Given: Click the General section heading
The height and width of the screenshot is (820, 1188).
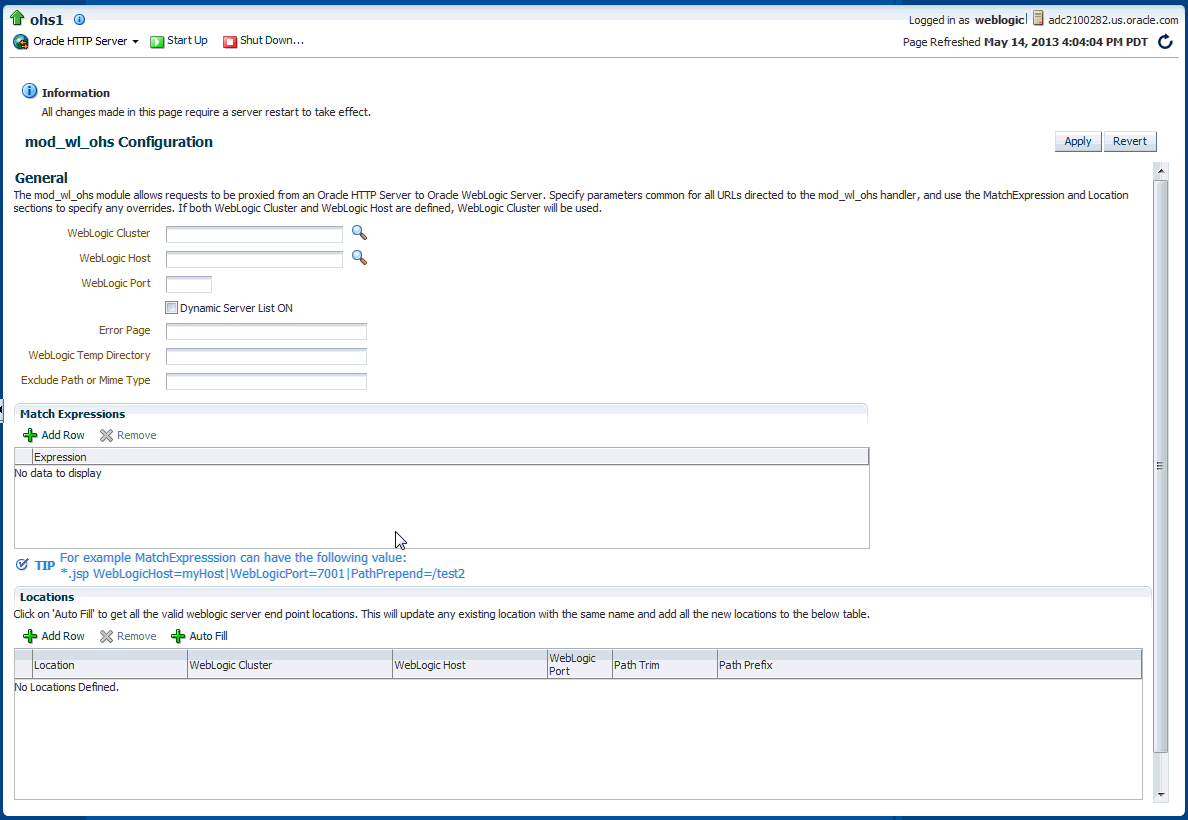Looking at the screenshot, I should 41,178.
